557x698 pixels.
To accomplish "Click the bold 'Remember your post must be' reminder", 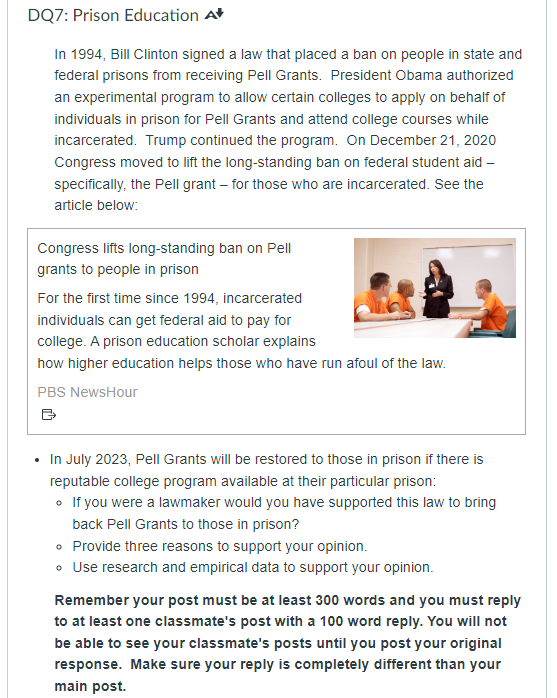I will pyautogui.click(x=288, y=643).
